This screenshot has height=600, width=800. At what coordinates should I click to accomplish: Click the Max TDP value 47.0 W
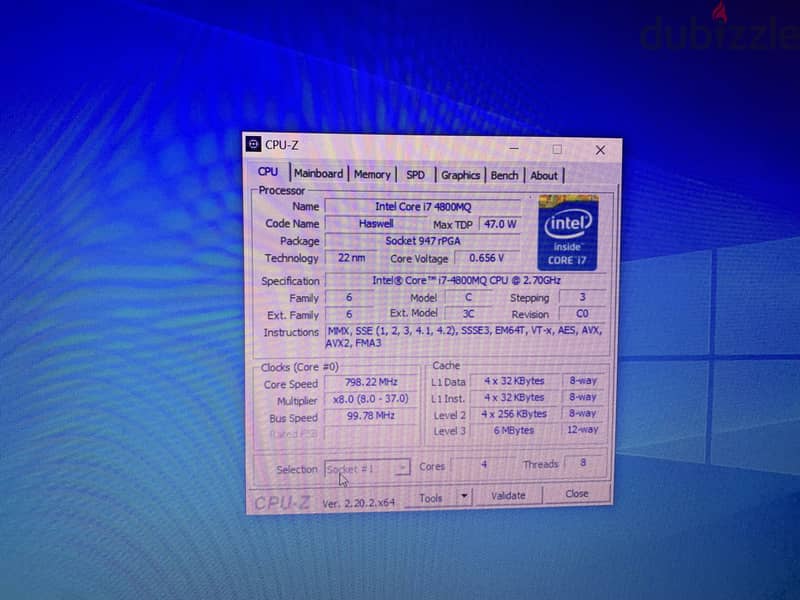click(500, 224)
